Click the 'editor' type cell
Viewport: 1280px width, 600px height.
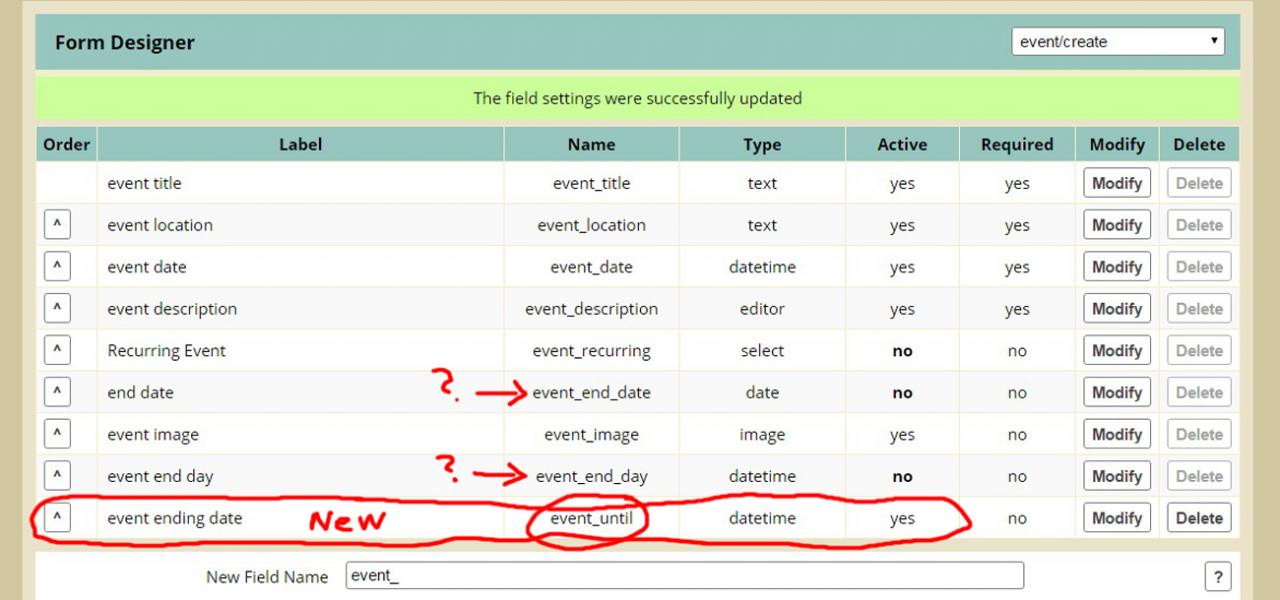pyautogui.click(x=762, y=309)
